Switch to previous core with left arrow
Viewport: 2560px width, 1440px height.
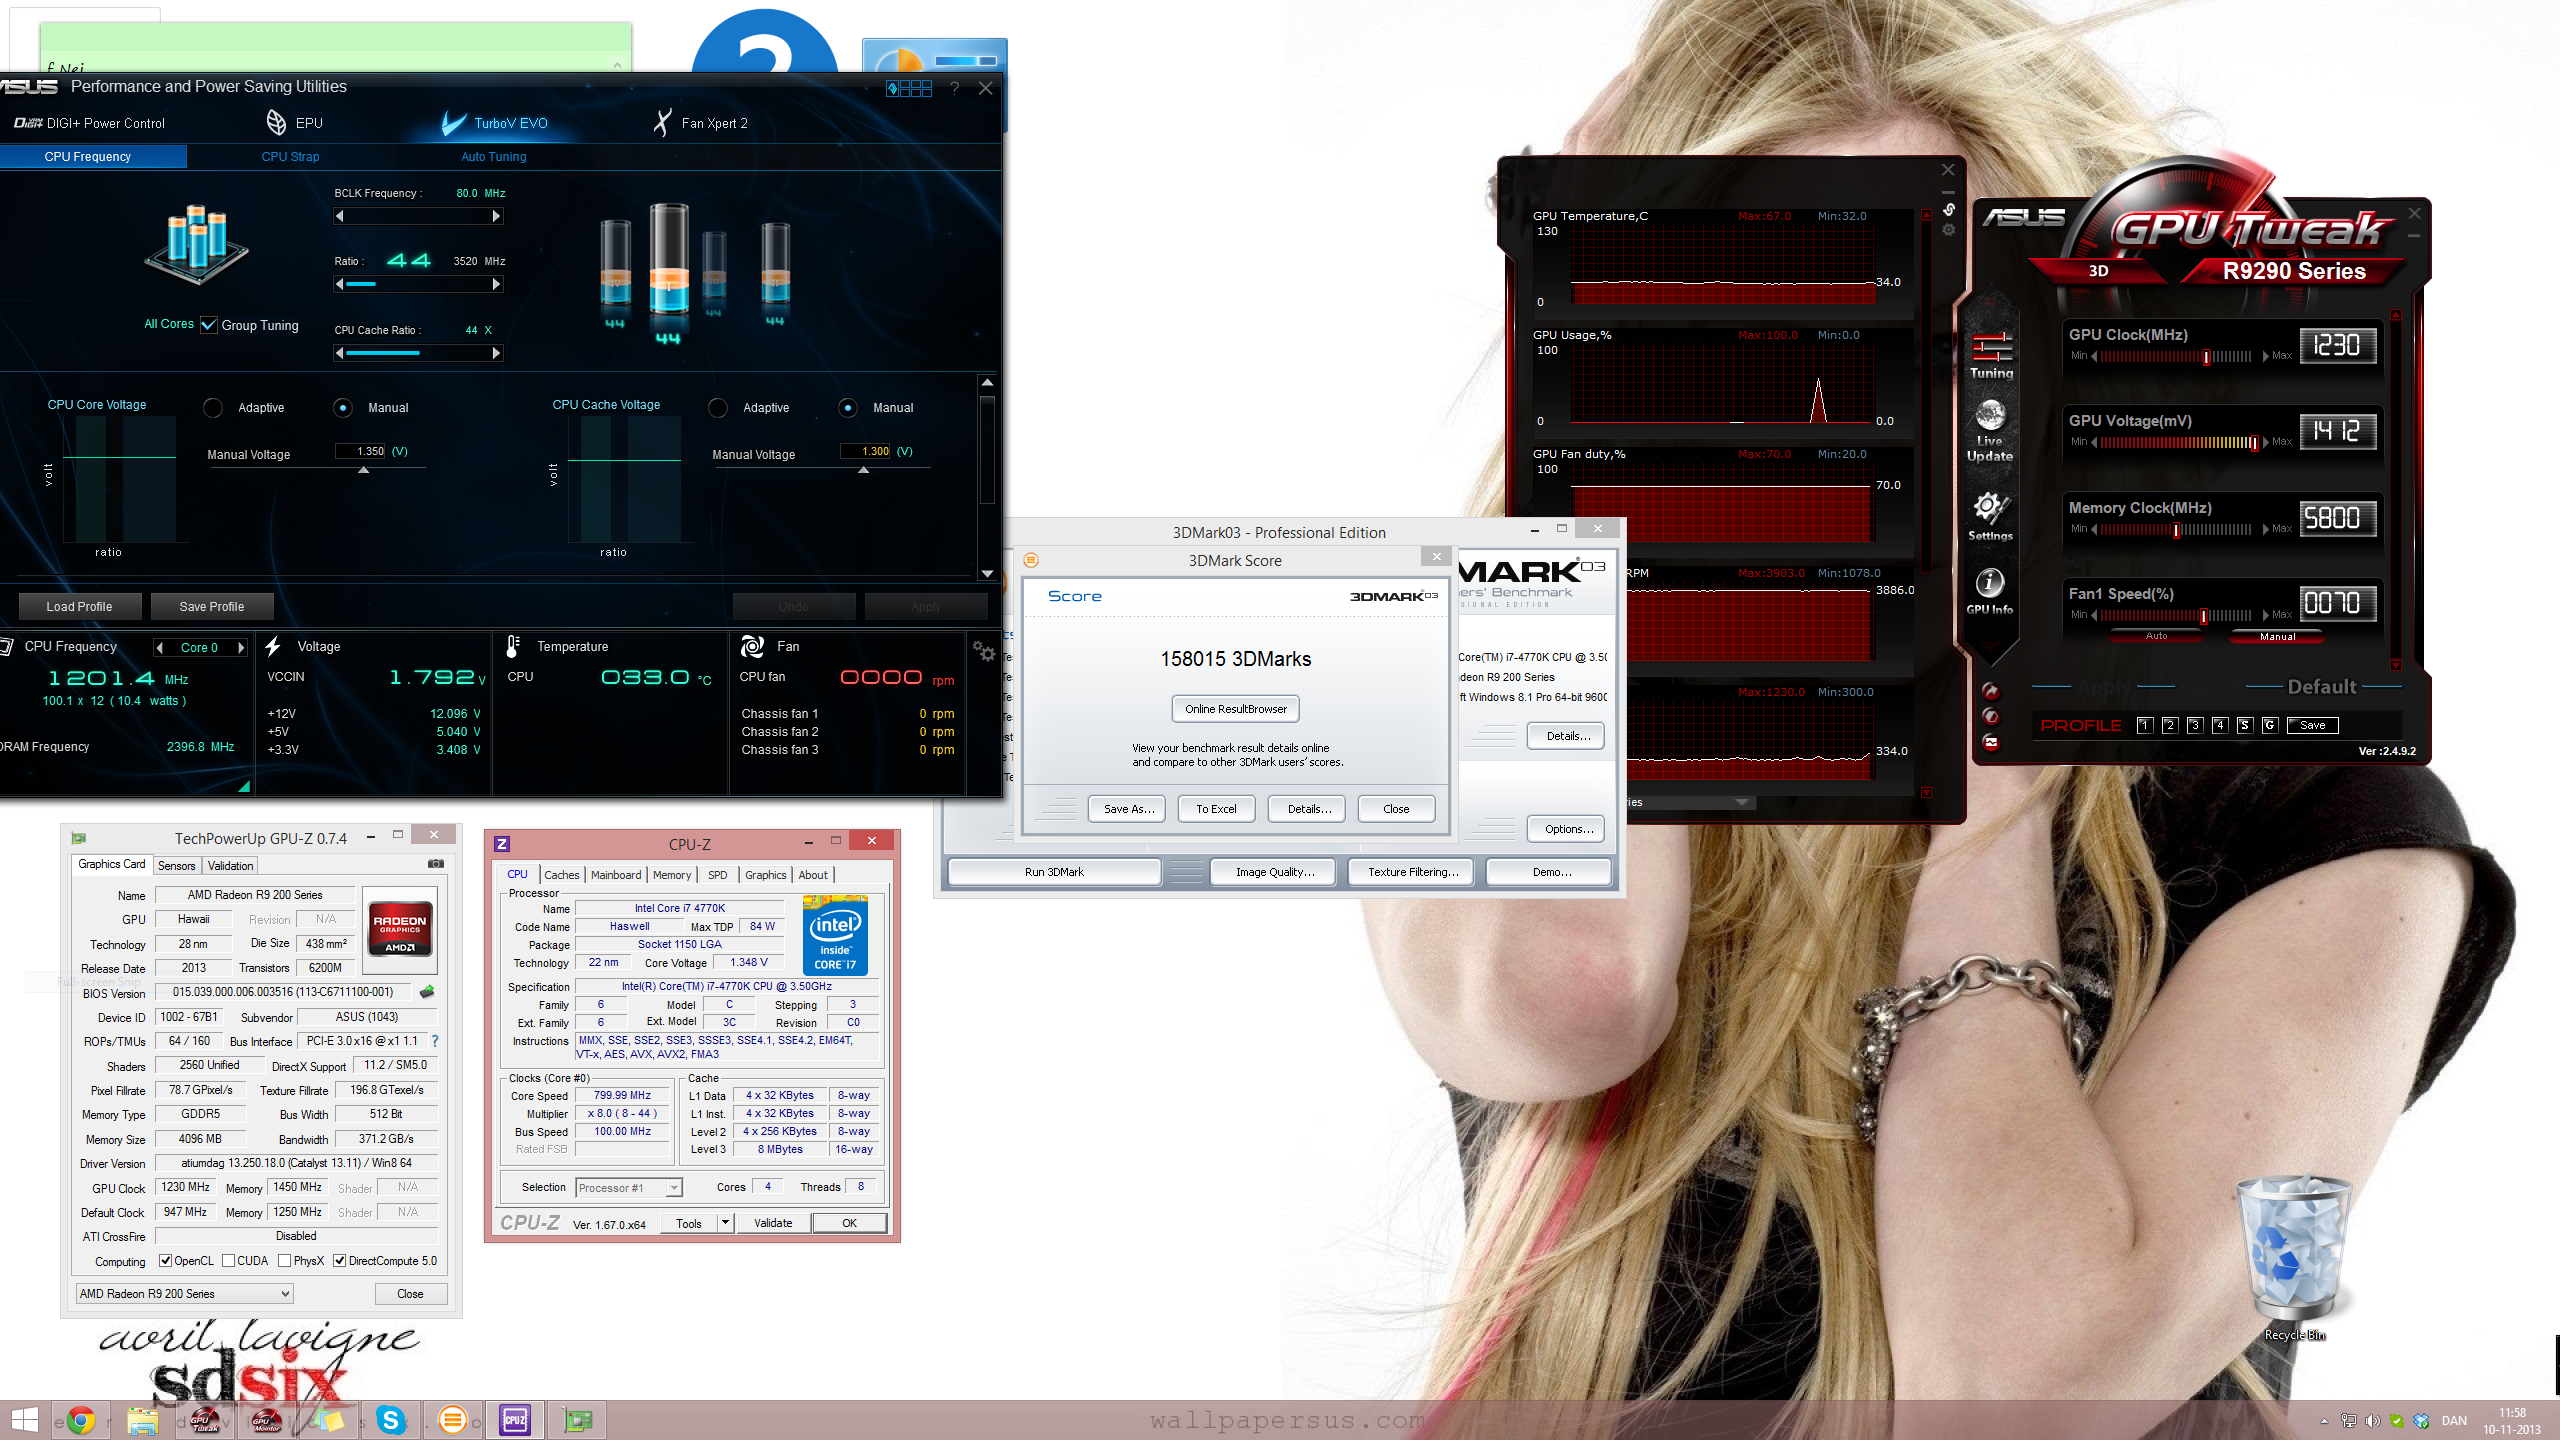(160, 648)
